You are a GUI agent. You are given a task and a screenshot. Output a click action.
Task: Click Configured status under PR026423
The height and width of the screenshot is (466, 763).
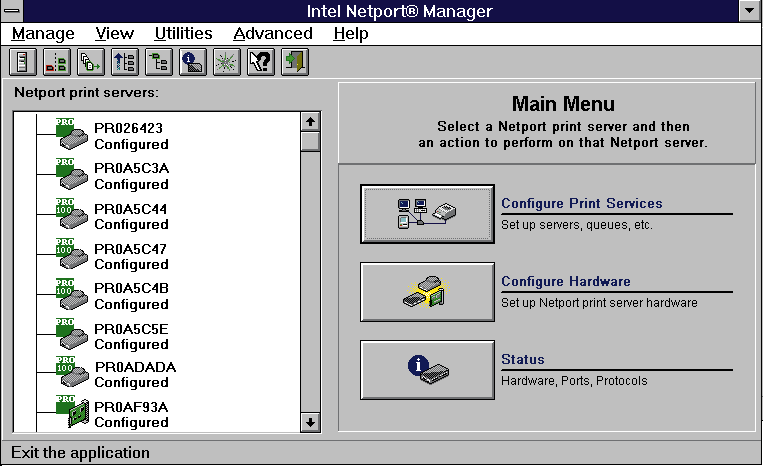[131, 144]
